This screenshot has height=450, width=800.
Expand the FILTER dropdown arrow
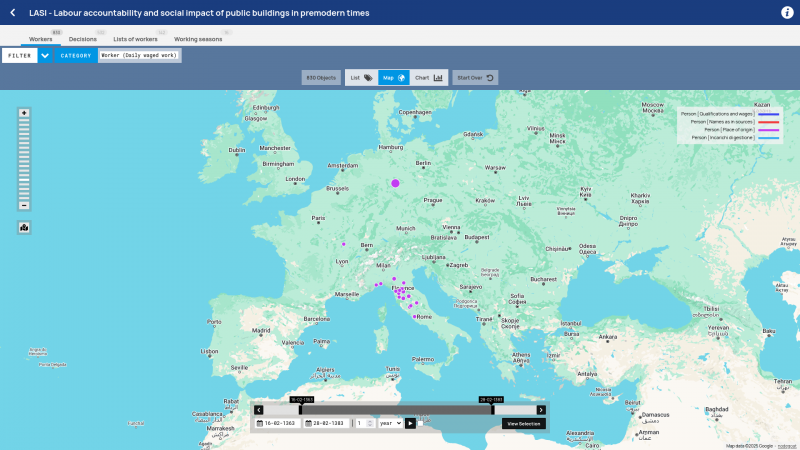(x=45, y=56)
